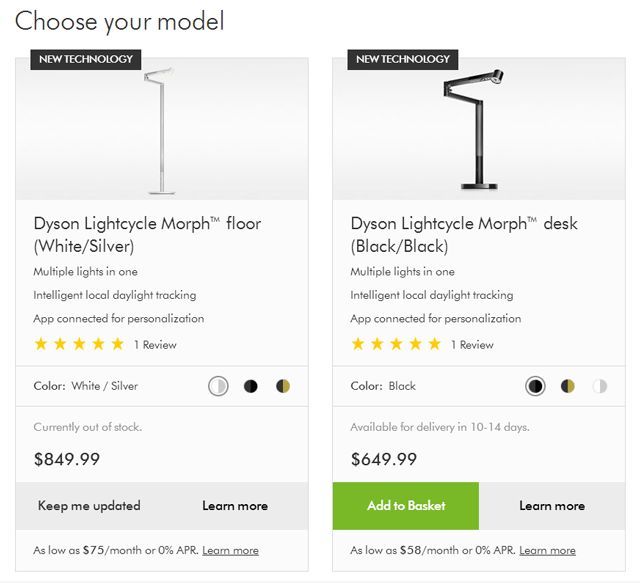
Task: Click Lightcycle Morph desk lamp image
Action: (476, 128)
